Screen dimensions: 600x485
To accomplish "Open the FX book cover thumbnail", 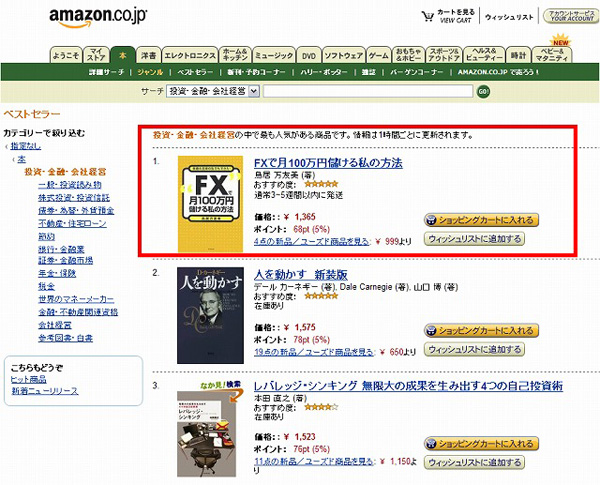I will (x=210, y=204).
